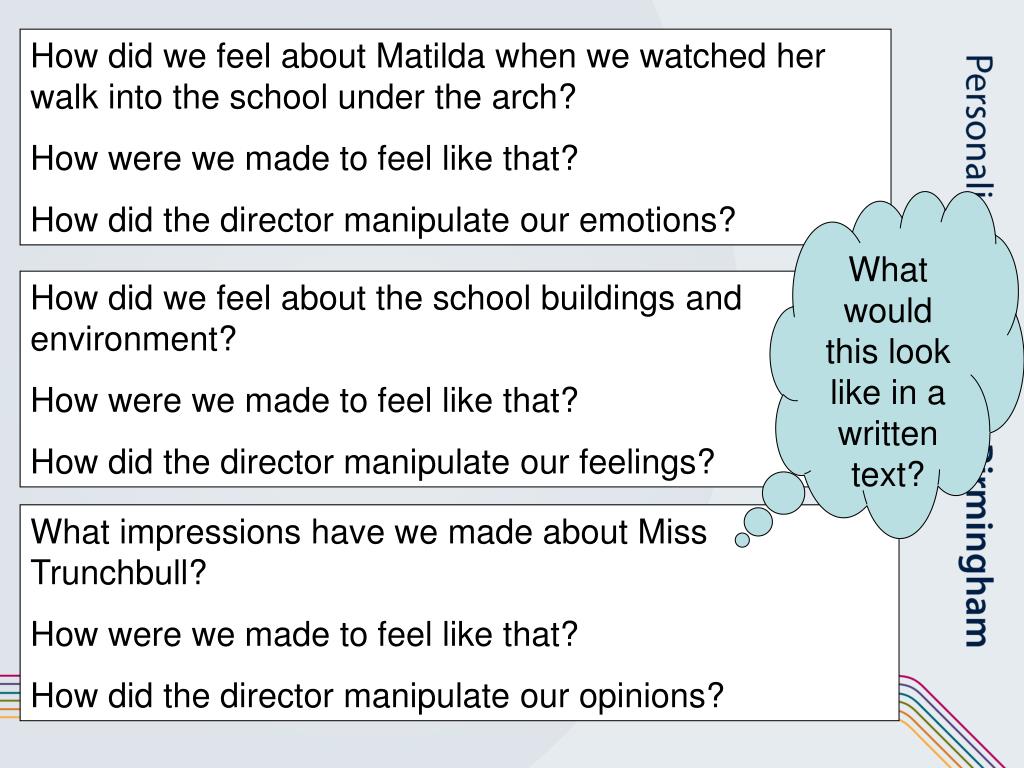This screenshot has height=768, width=1024.
Task: Click 'manipulate our feelings?' question
Action: (372, 461)
